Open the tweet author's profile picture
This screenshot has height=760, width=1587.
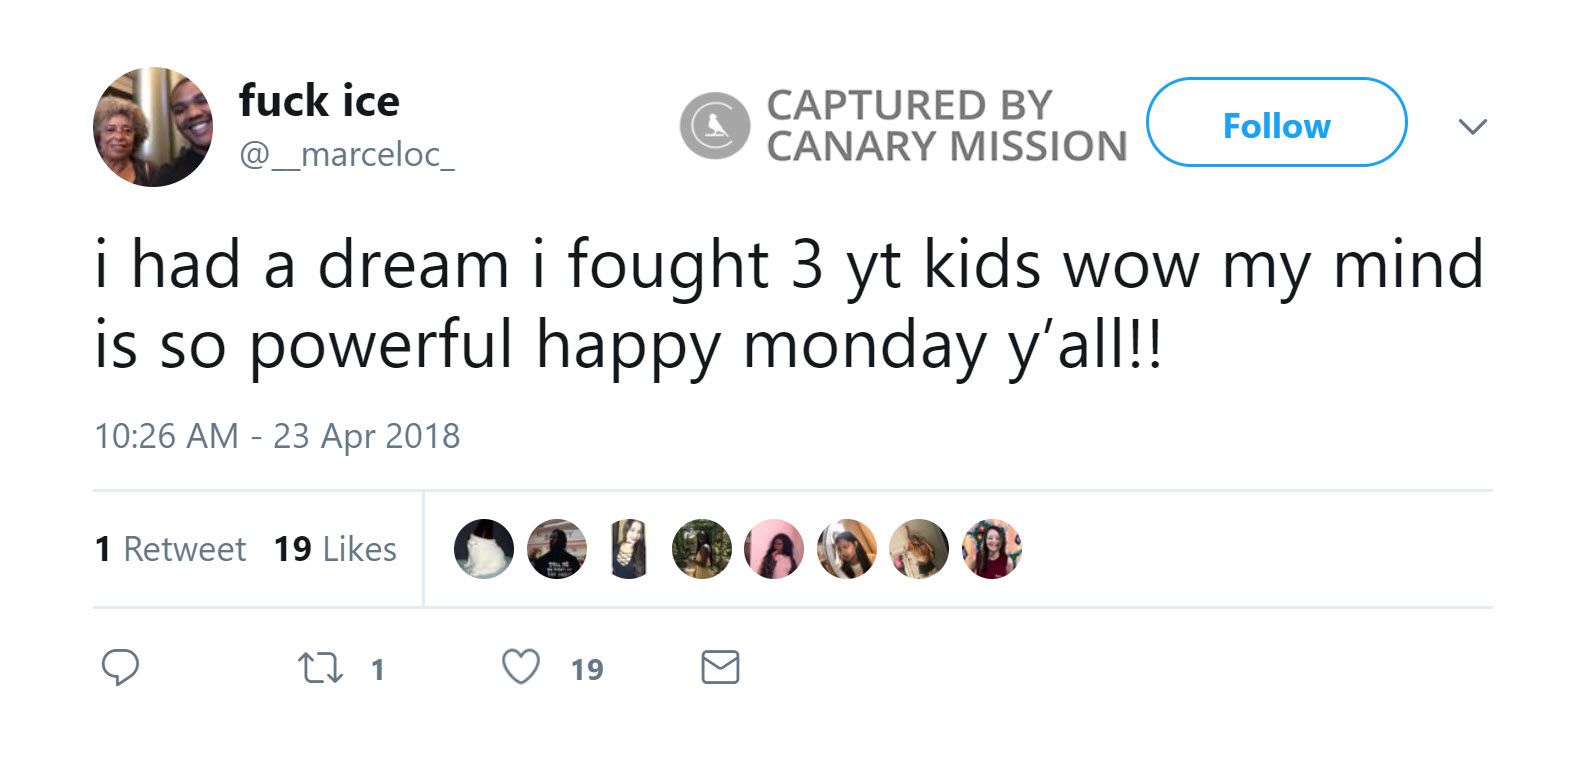click(153, 126)
